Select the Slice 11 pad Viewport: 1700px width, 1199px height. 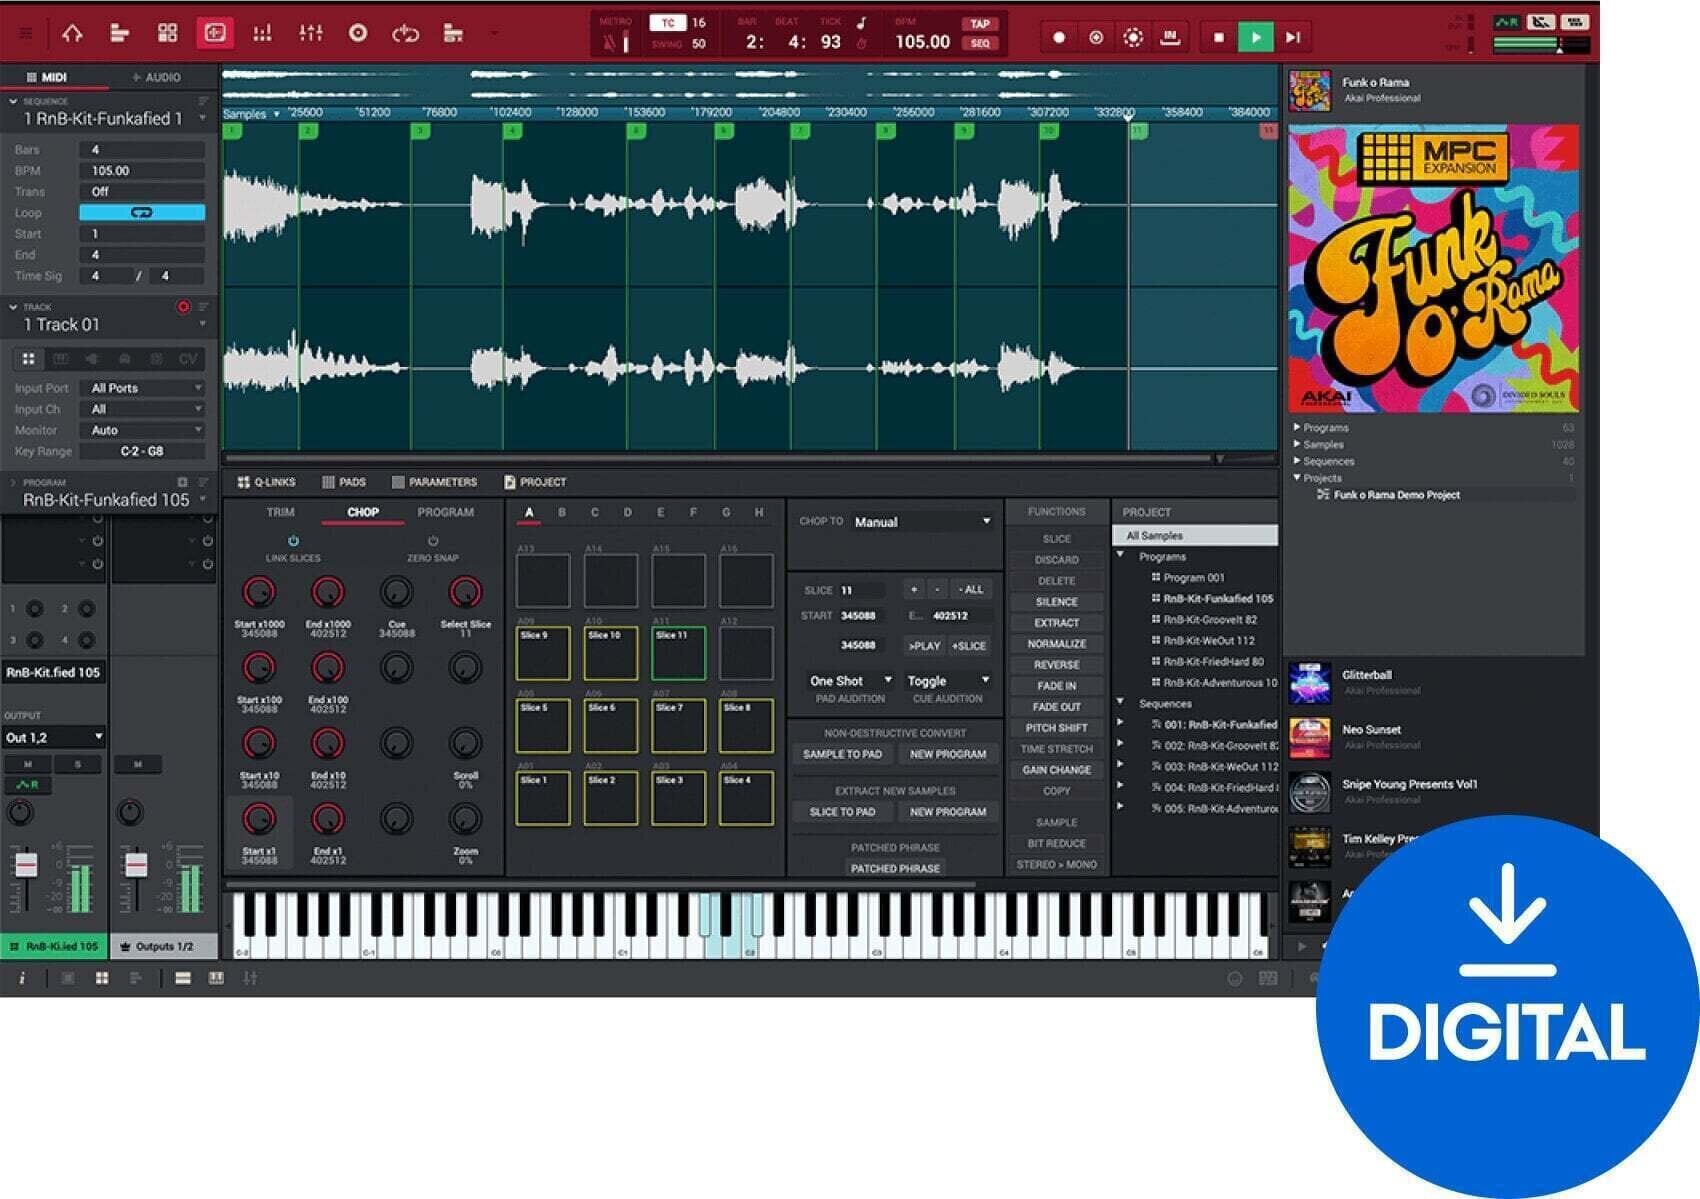tap(678, 653)
